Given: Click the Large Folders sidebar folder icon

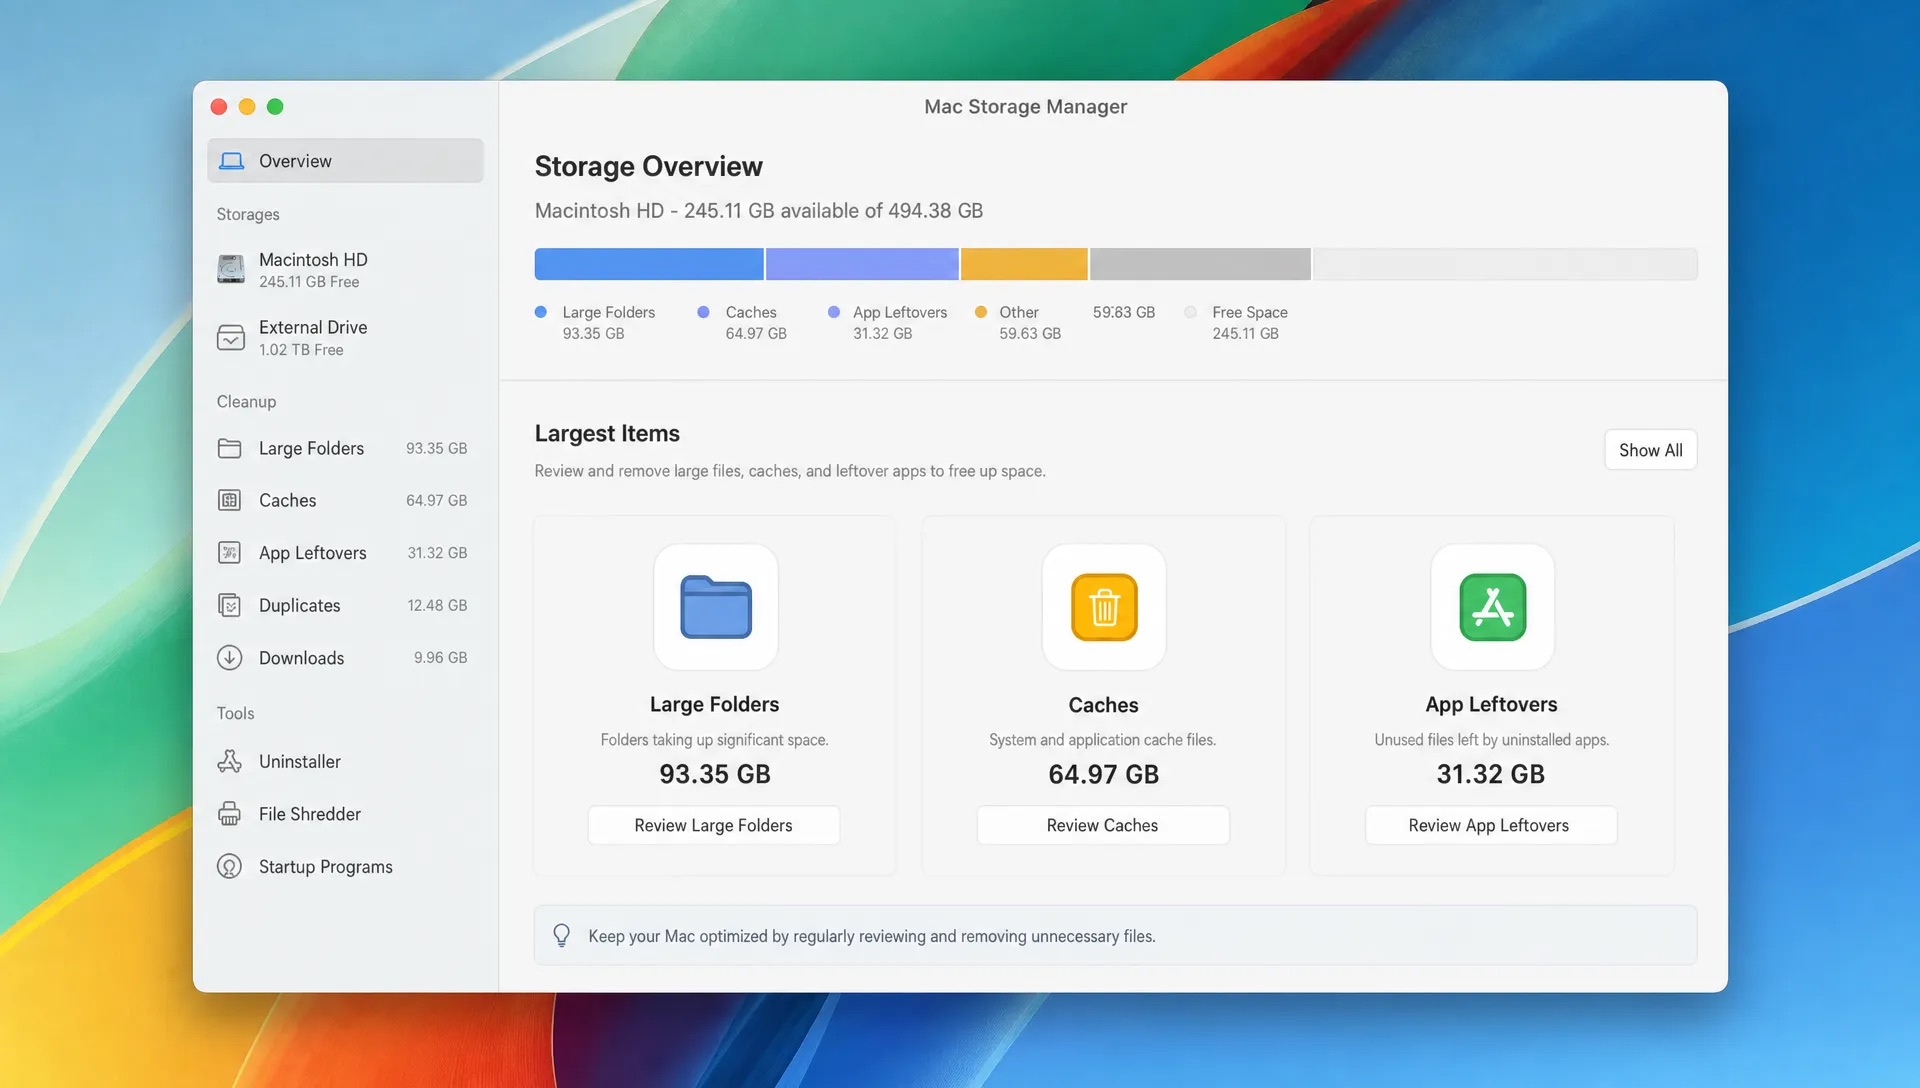Looking at the screenshot, I should [x=230, y=448].
